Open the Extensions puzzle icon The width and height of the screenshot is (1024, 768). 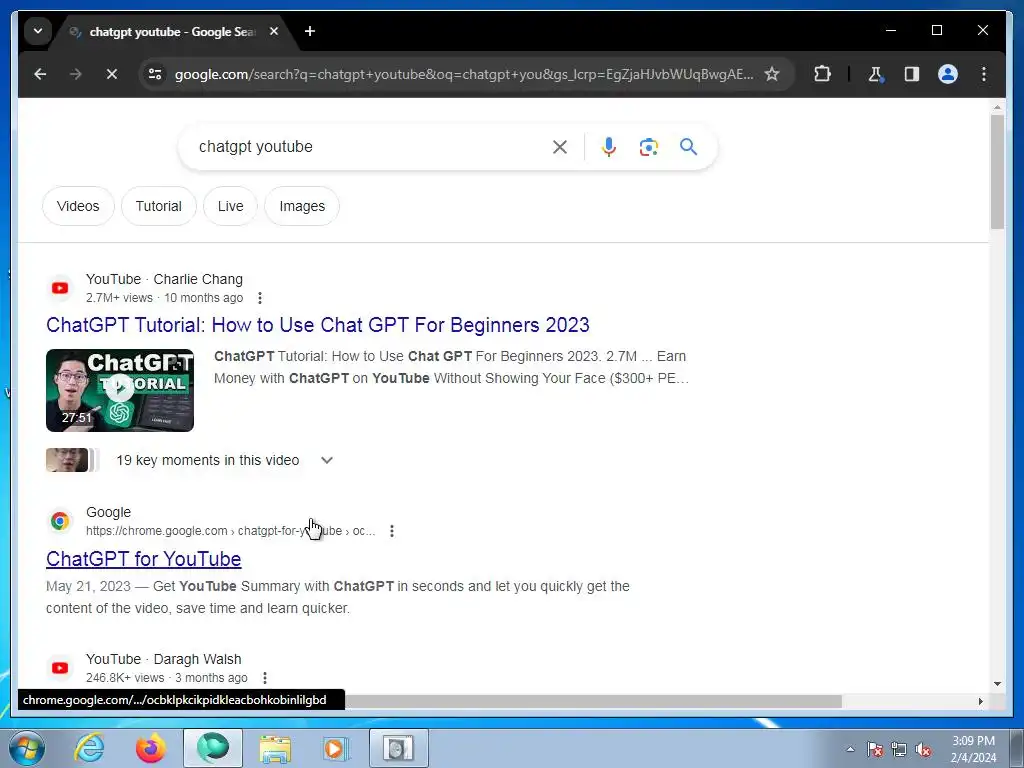point(822,74)
